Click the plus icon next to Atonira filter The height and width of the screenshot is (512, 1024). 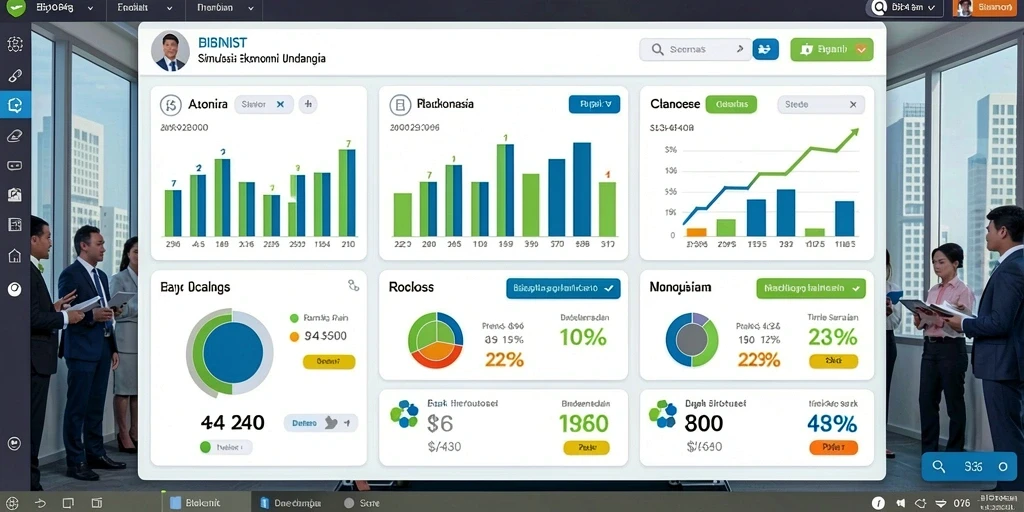(x=308, y=104)
